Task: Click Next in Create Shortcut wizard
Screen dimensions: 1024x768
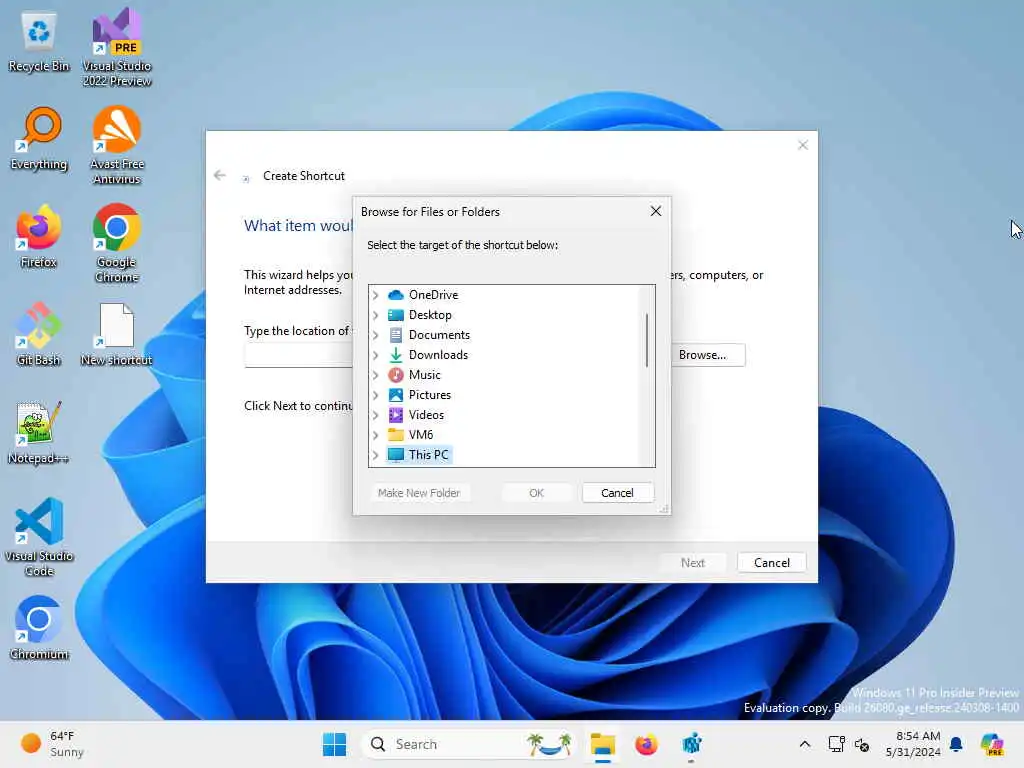Action: point(693,562)
